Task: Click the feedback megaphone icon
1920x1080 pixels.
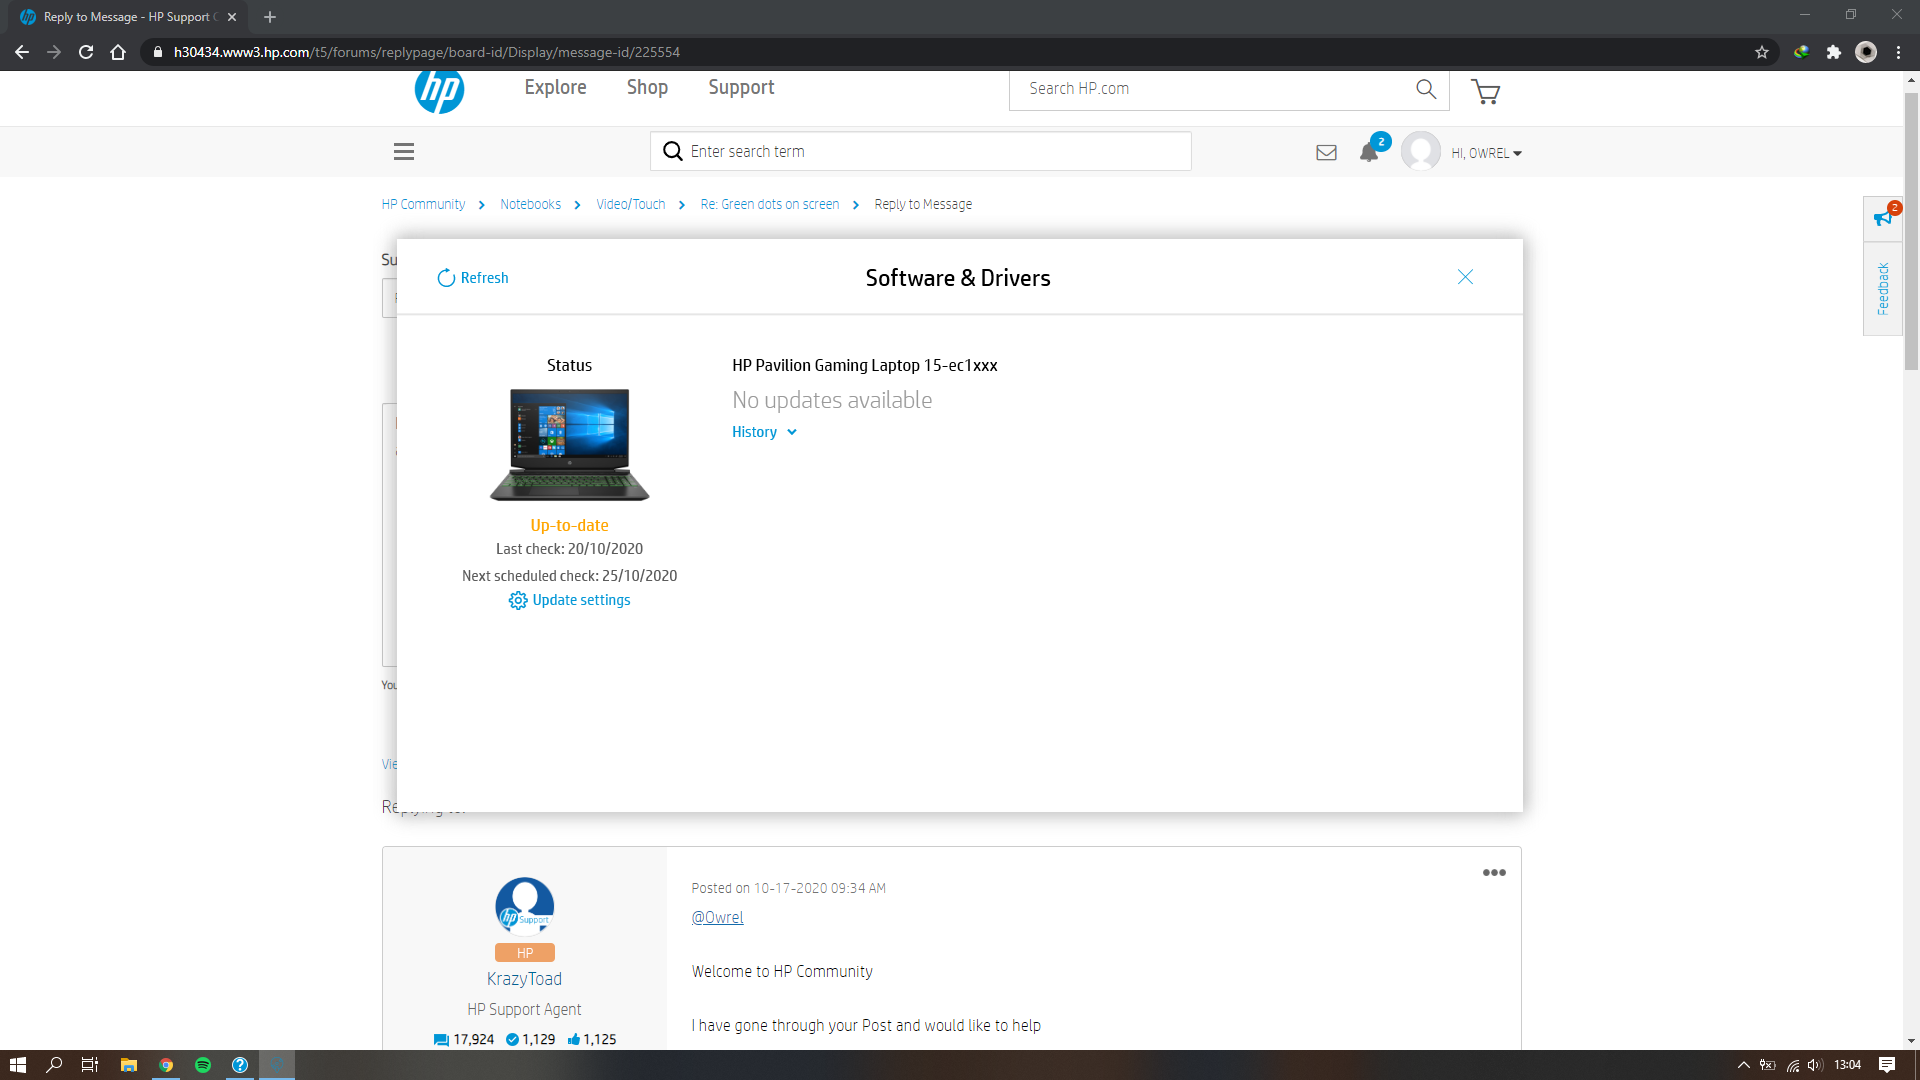Action: click(1883, 217)
